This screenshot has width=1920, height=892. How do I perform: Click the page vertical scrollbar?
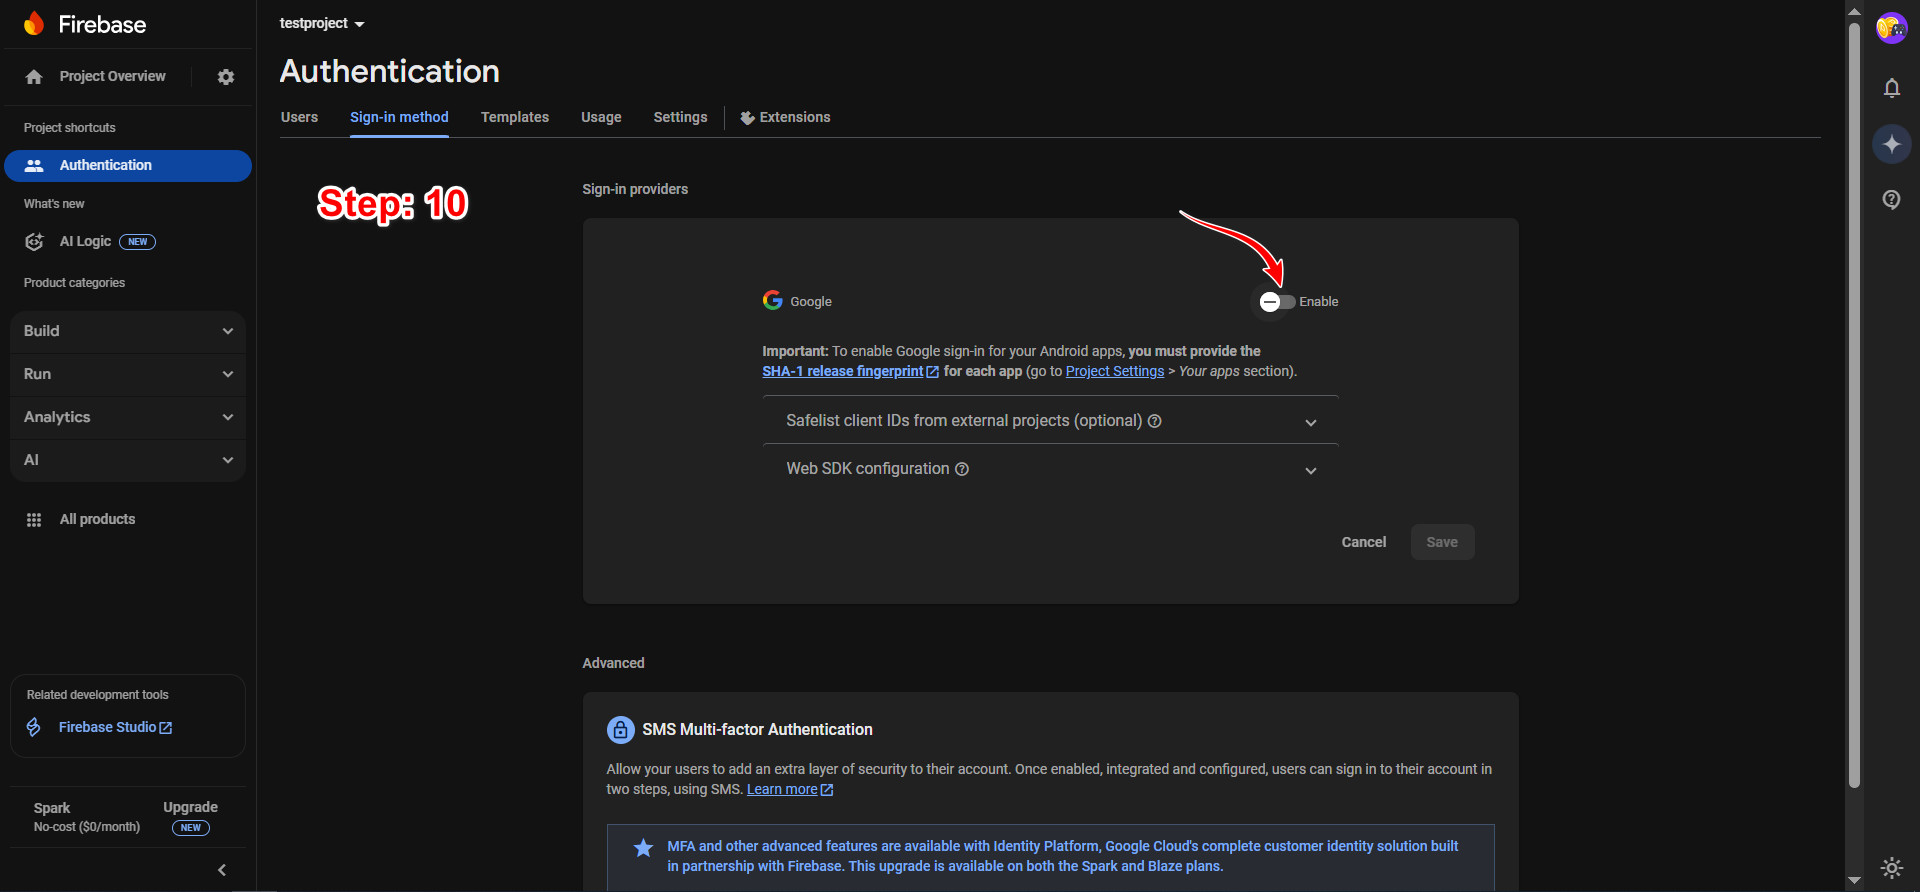tap(1854, 400)
